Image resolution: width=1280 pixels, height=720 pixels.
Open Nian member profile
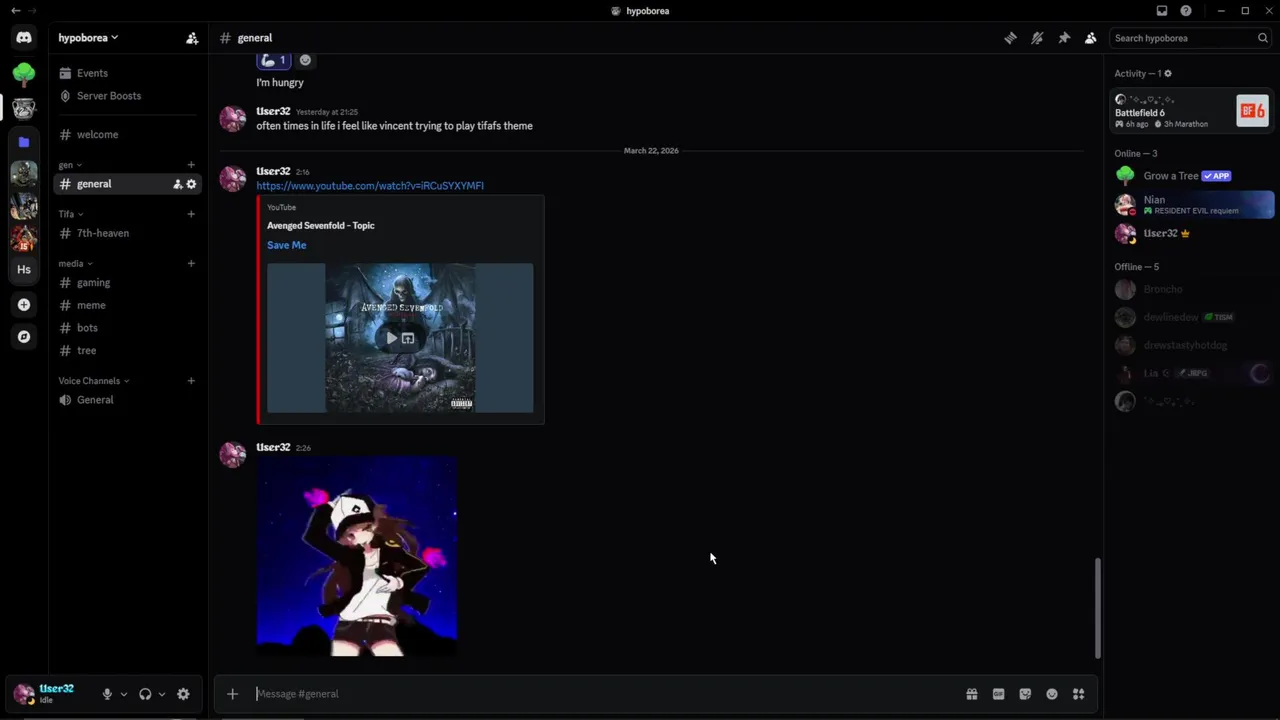pos(1193,204)
